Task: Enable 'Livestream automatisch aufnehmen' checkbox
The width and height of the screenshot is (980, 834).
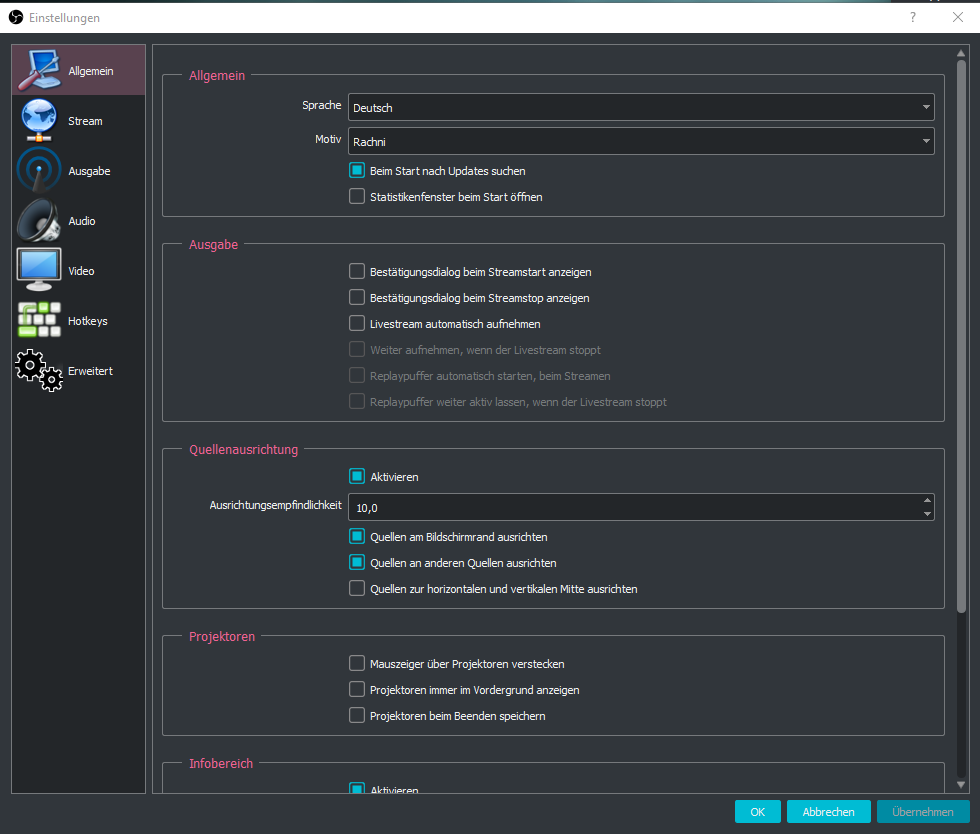Action: (357, 324)
